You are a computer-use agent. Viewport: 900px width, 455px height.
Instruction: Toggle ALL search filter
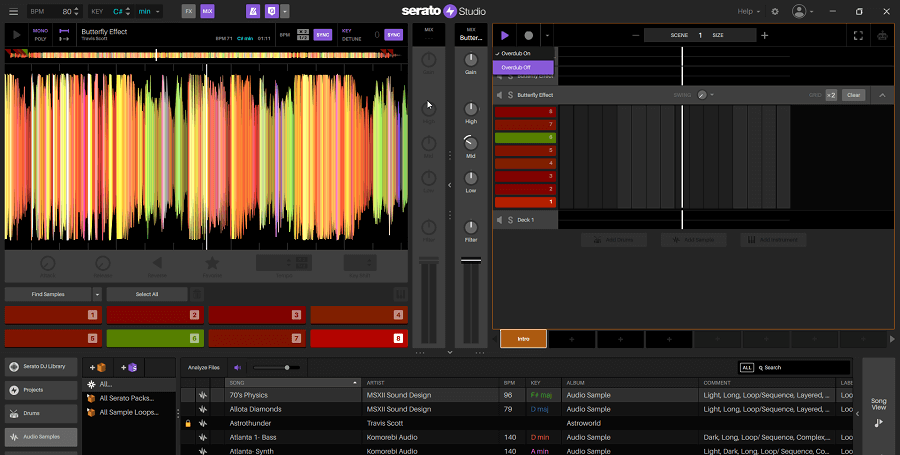tap(747, 368)
